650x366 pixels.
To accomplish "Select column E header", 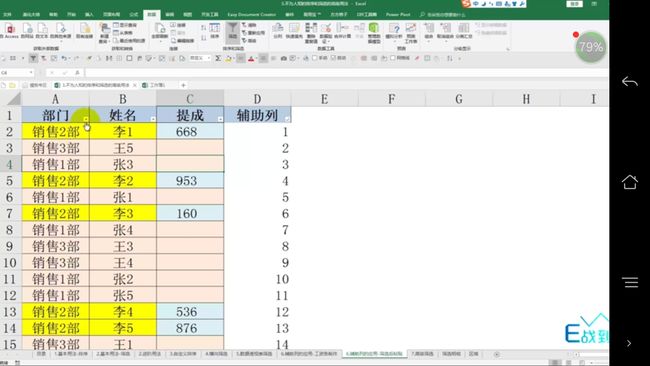I will click(325, 99).
